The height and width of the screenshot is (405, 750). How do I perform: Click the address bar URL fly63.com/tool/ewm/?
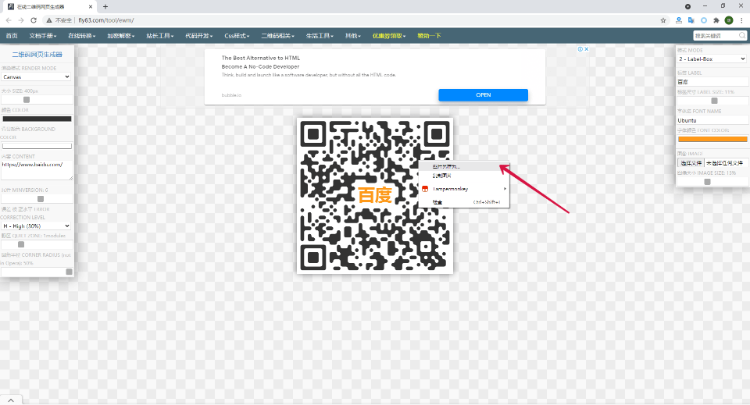[x=106, y=20]
